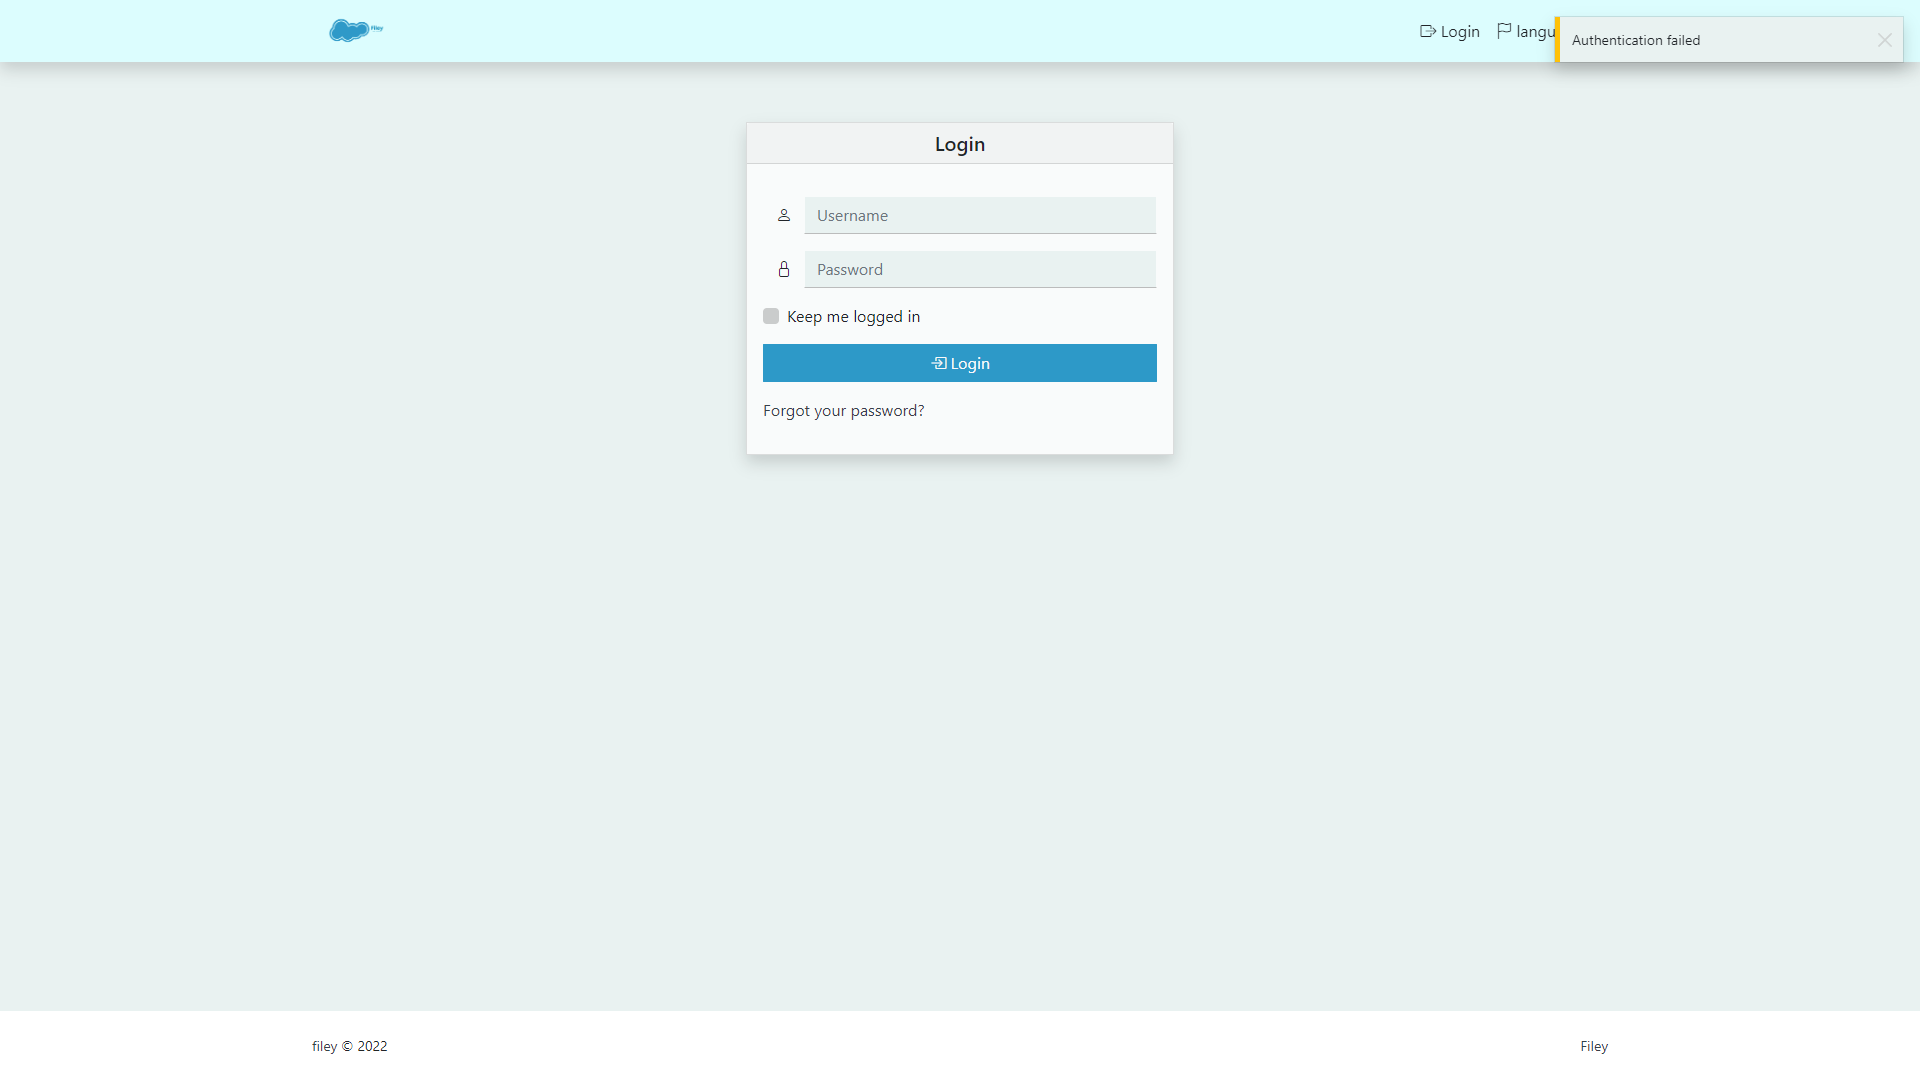
Task: Click the padlock icon beside Password
Action: [x=784, y=269]
